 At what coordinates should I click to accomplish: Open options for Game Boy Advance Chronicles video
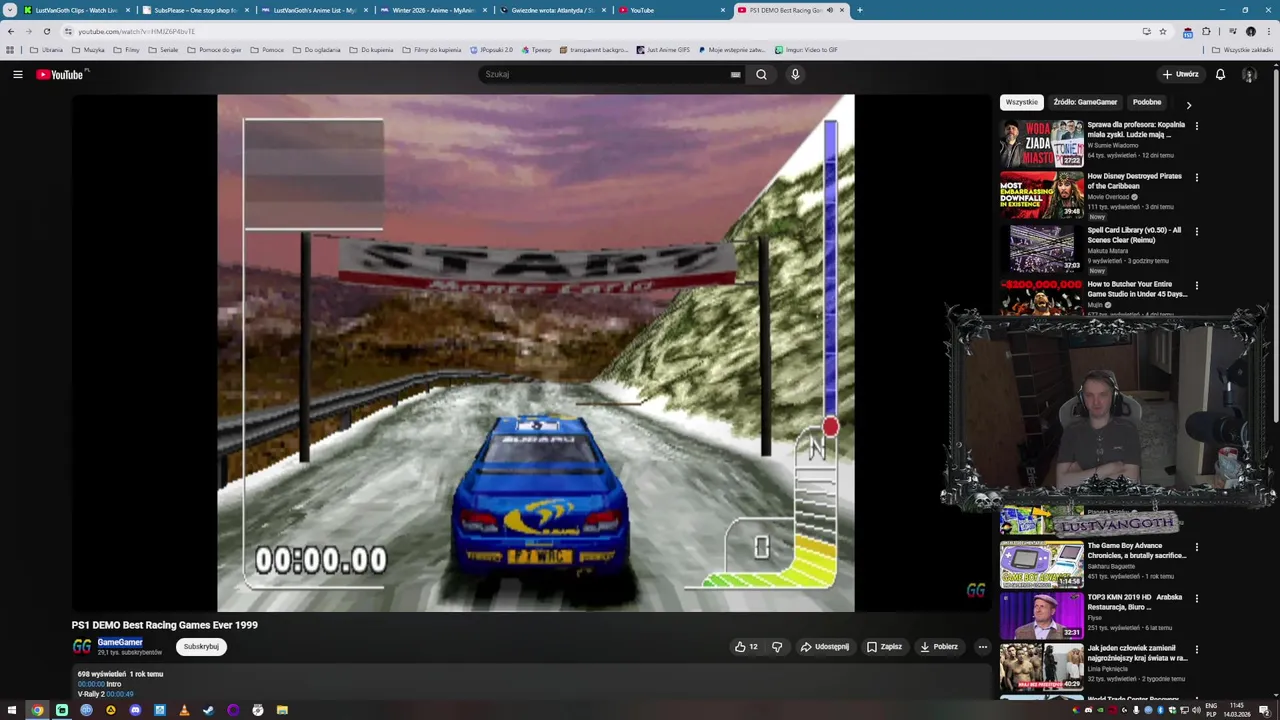(x=1196, y=547)
